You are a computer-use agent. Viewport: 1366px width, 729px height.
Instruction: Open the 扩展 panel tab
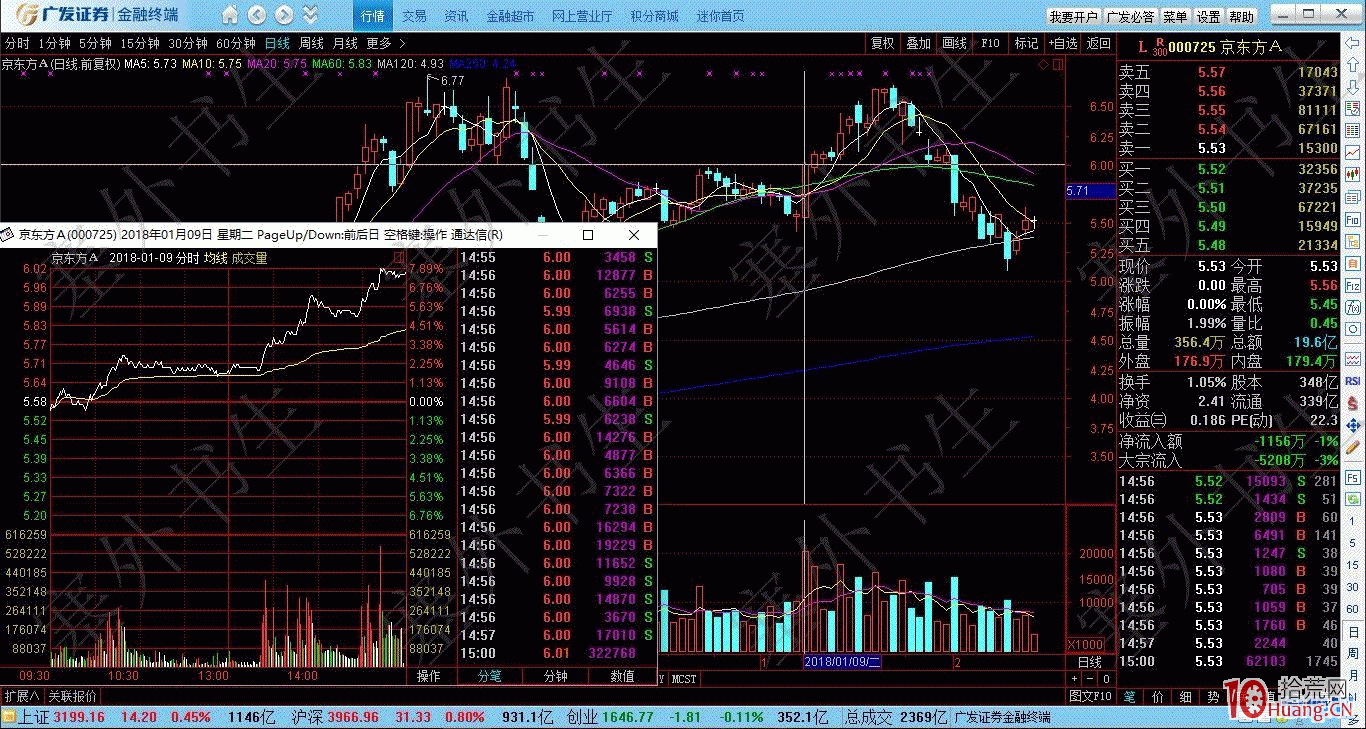[21, 696]
